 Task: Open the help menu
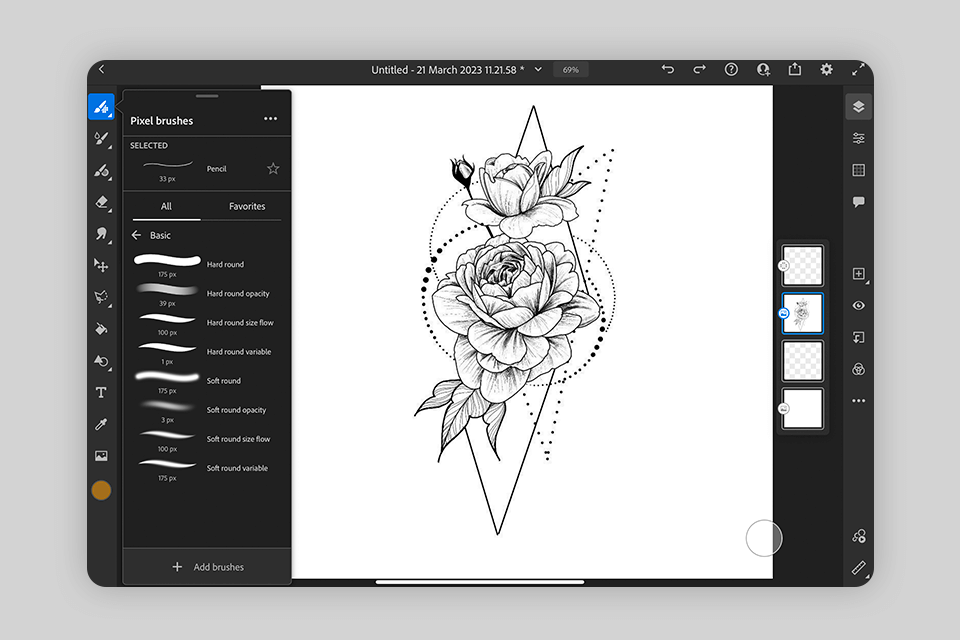click(x=731, y=69)
